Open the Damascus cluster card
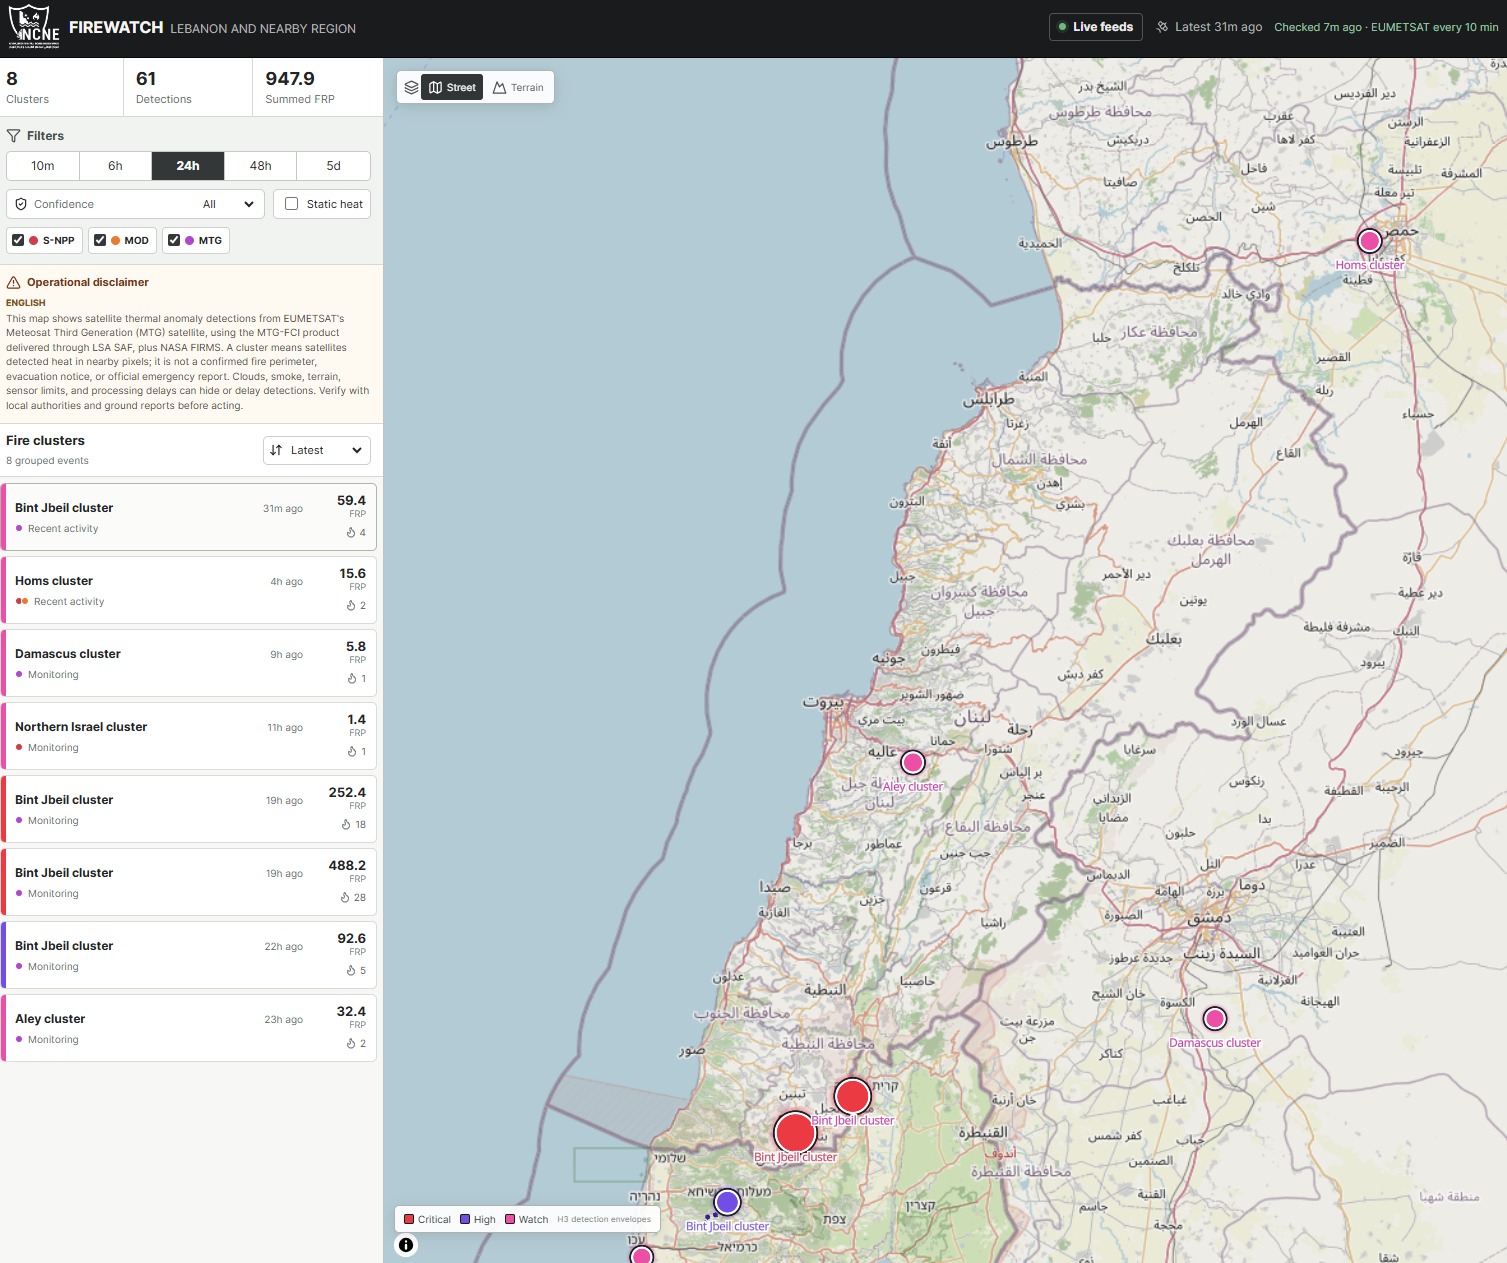1507x1263 pixels. tap(189, 663)
